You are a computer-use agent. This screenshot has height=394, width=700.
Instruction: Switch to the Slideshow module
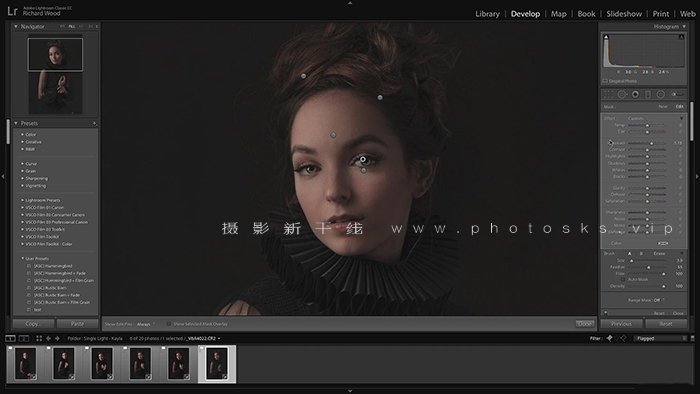coord(624,14)
